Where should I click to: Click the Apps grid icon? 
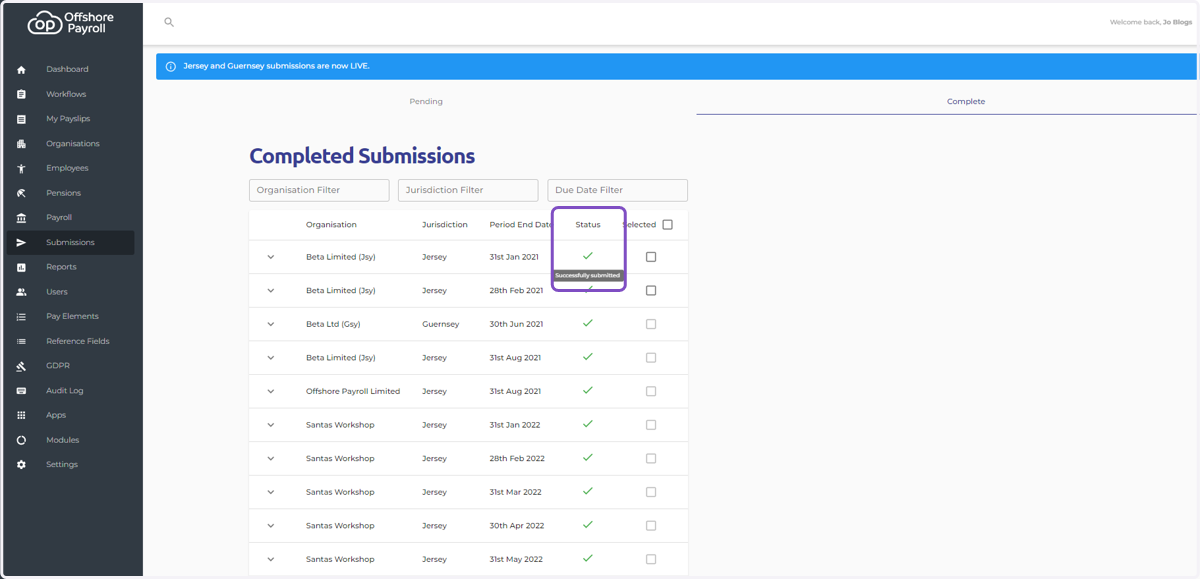pyautogui.click(x=21, y=415)
